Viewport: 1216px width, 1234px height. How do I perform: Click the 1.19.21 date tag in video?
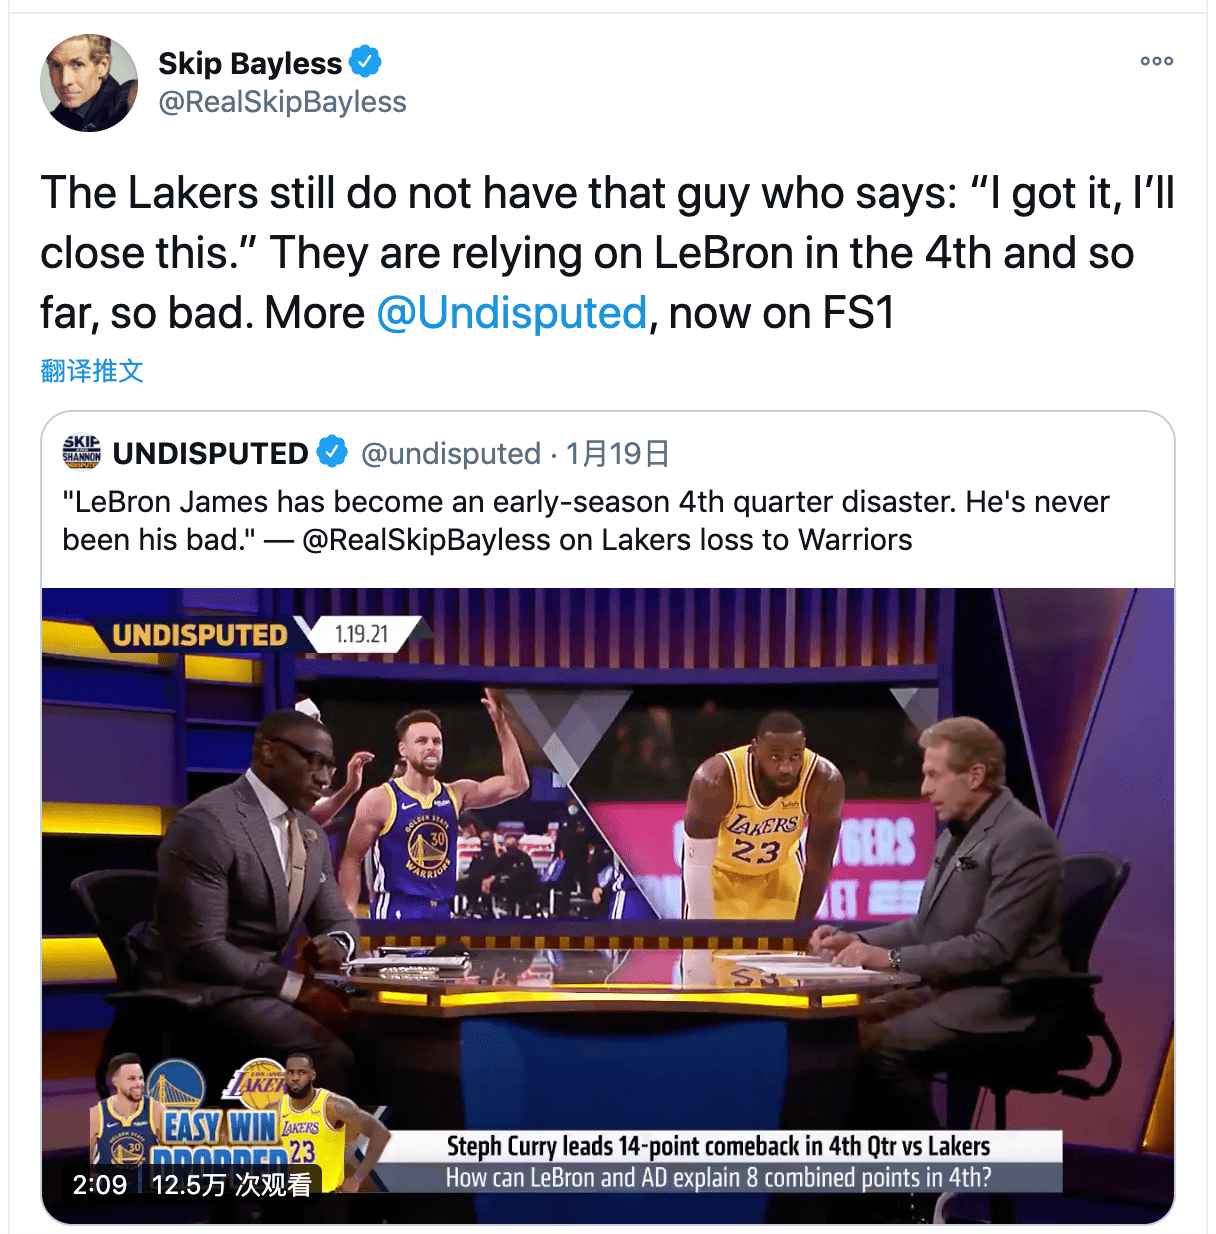(x=361, y=634)
